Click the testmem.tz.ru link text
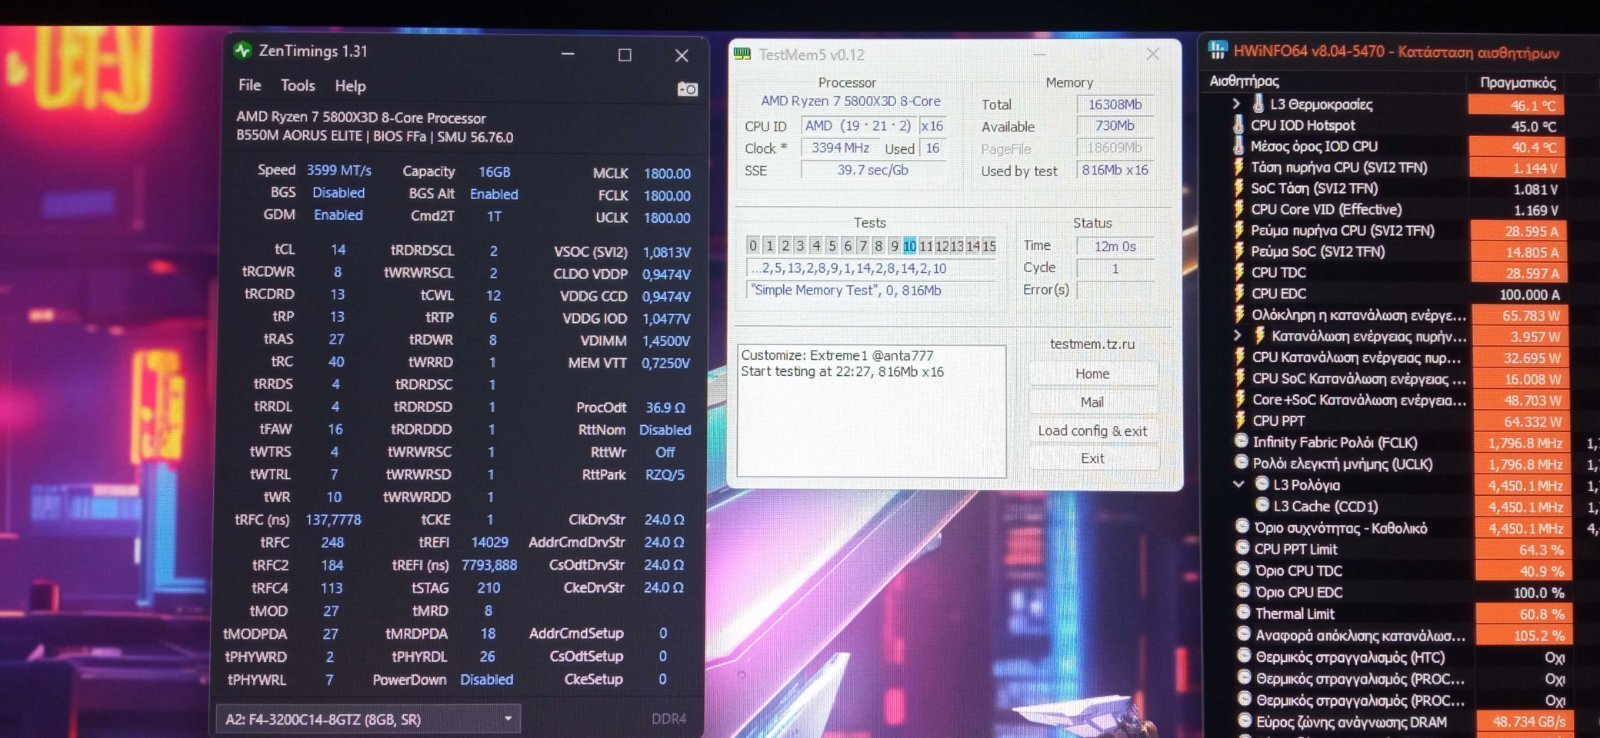 (x=1092, y=344)
